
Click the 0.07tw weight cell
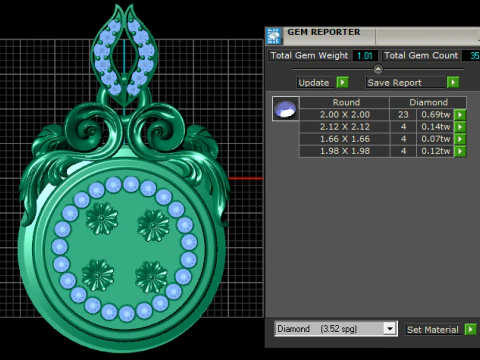click(435, 139)
